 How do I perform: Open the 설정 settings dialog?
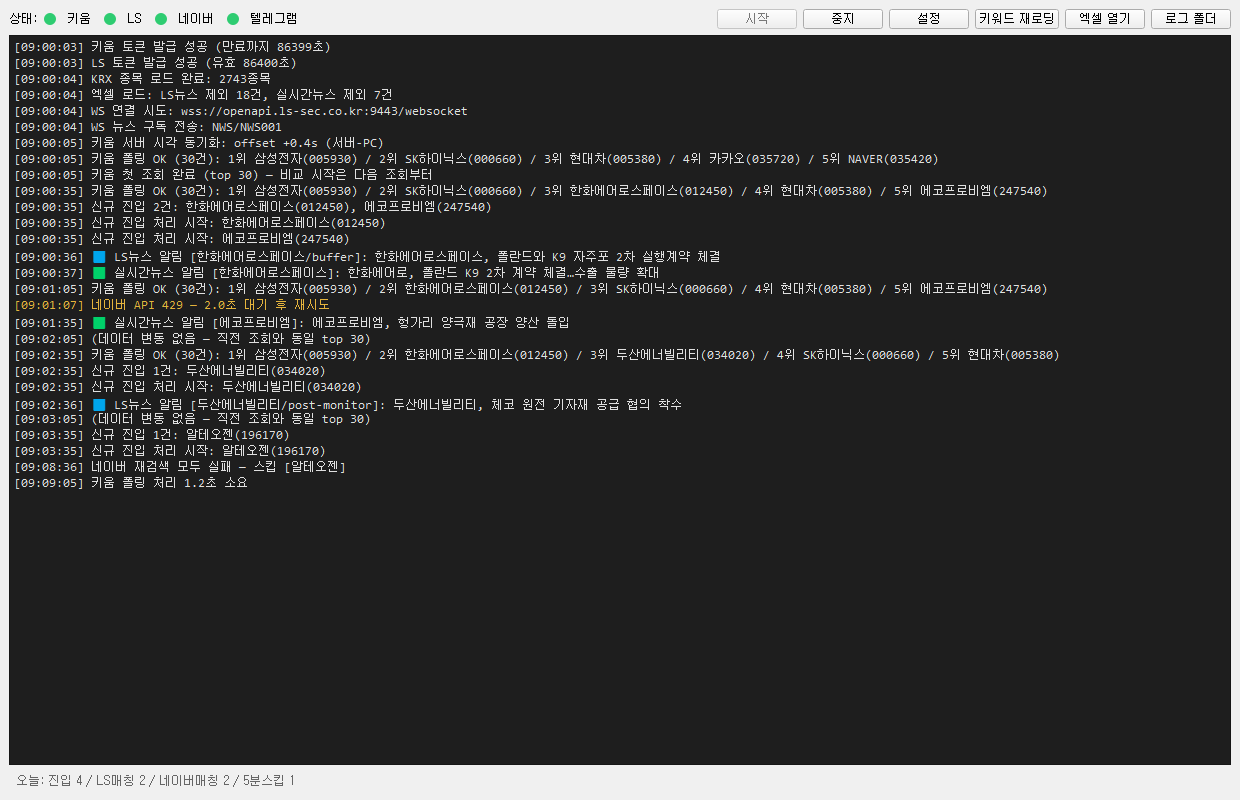tap(929, 19)
